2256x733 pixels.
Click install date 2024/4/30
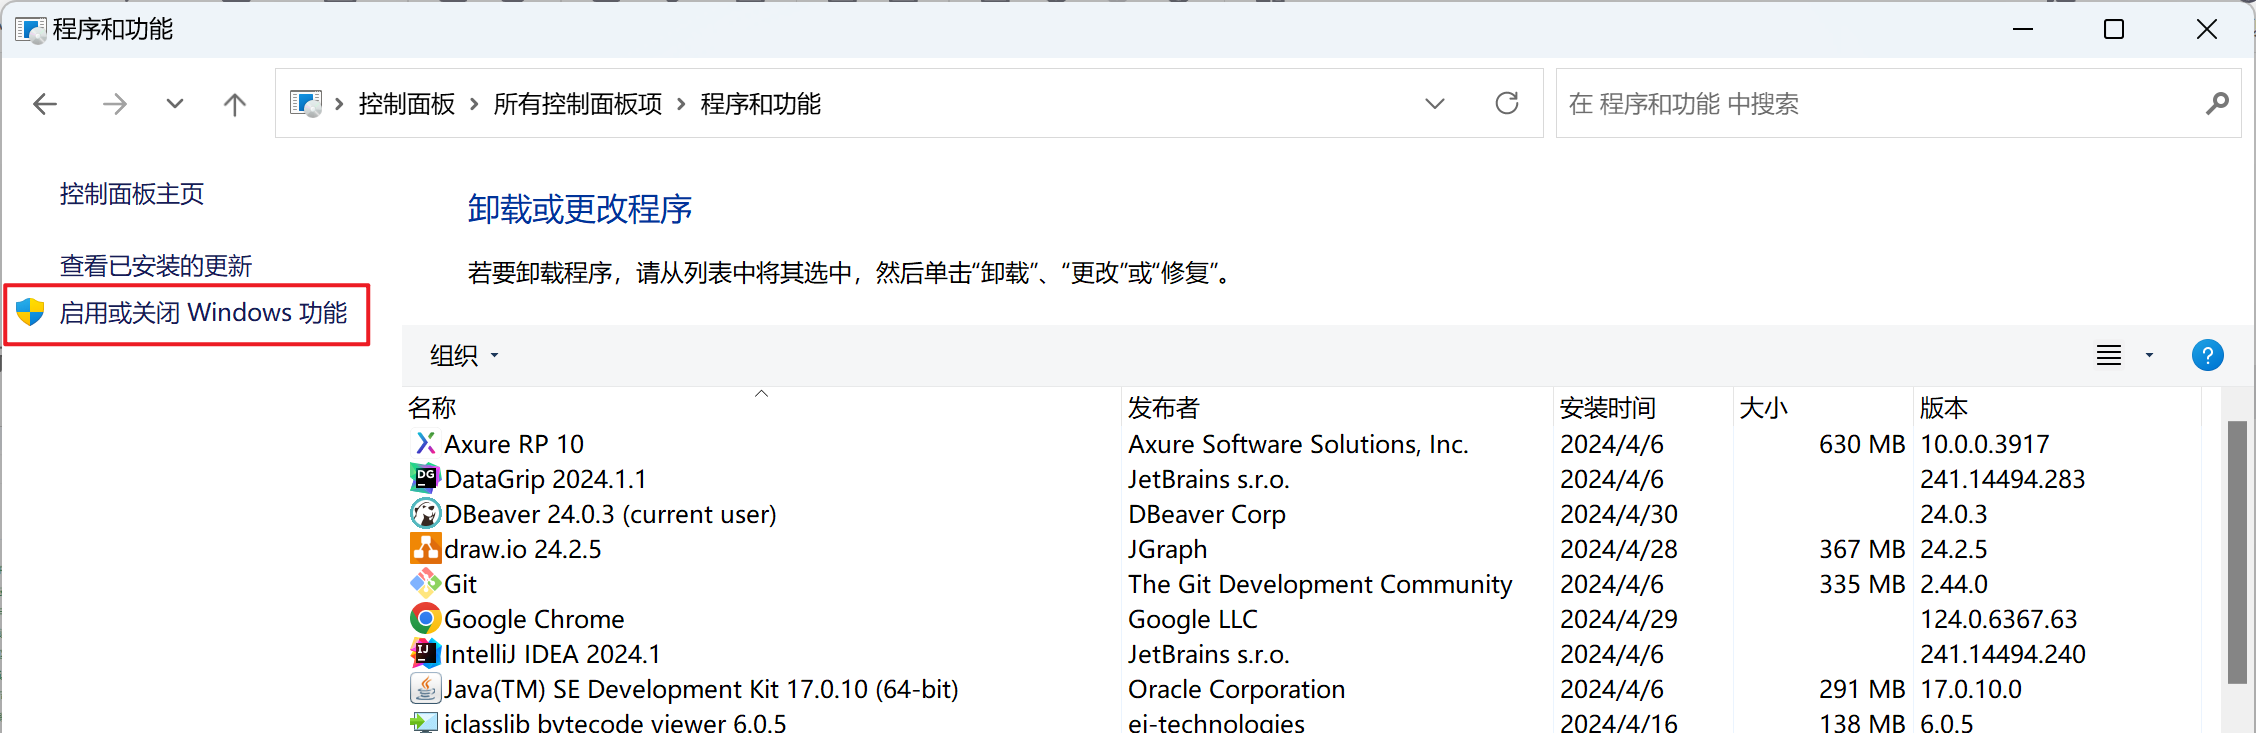coord(1619,514)
